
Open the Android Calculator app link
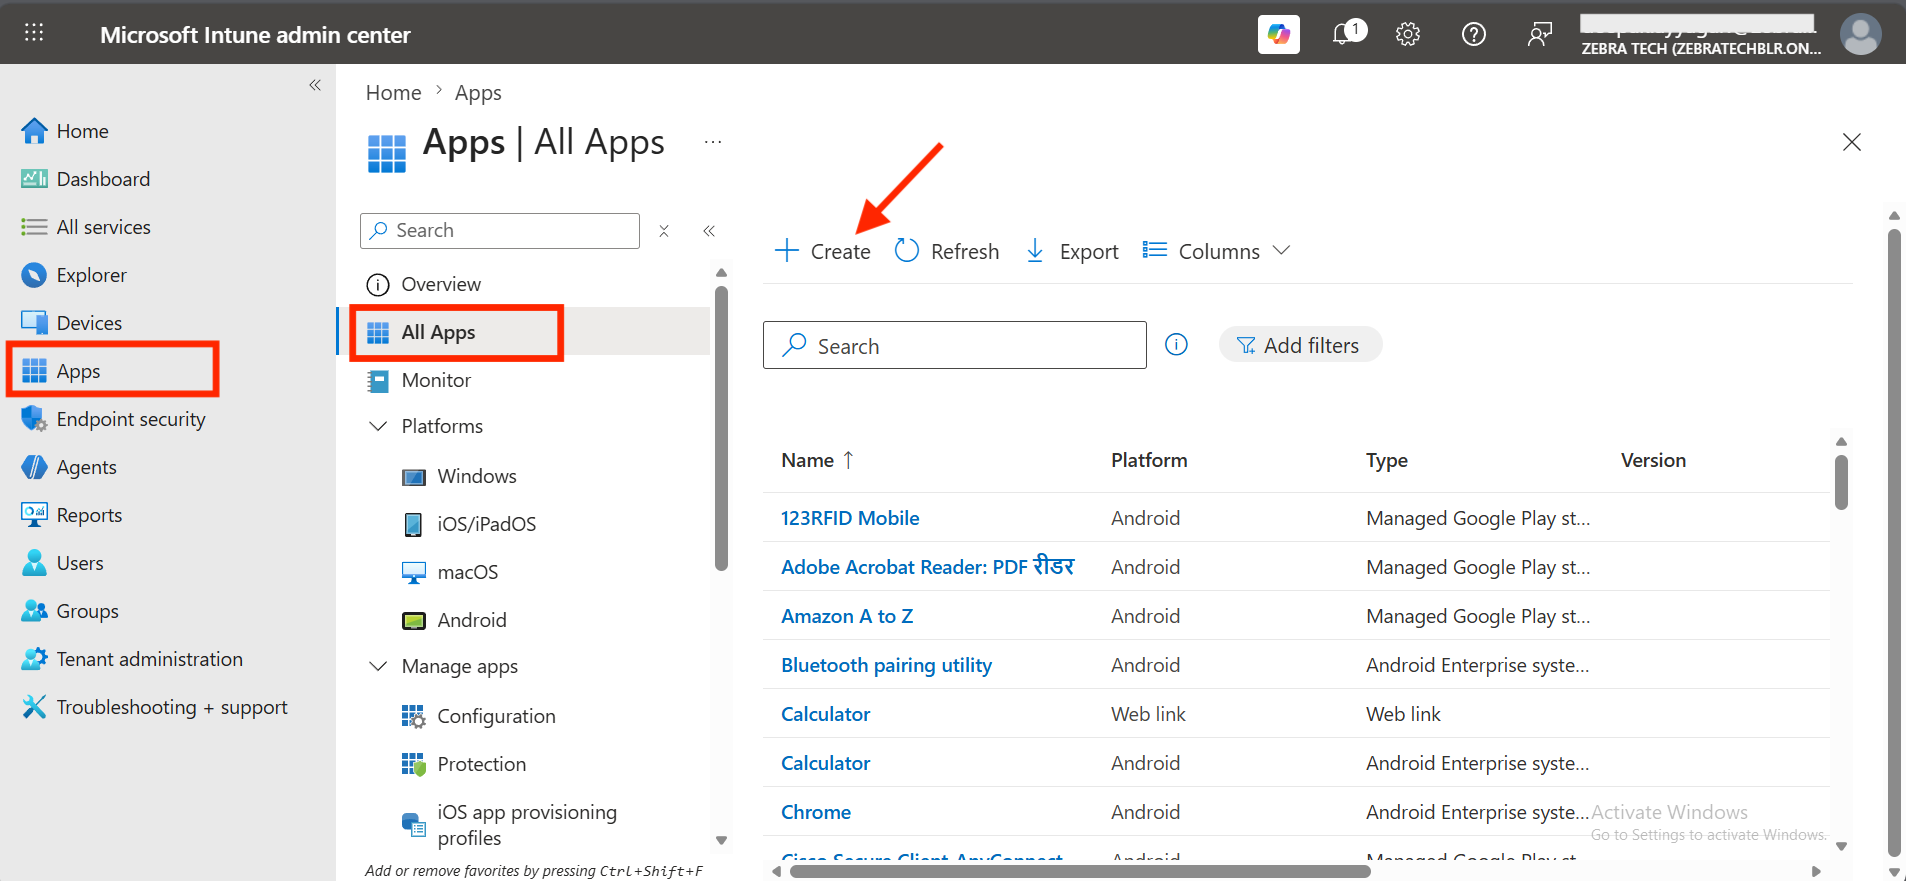826,763
